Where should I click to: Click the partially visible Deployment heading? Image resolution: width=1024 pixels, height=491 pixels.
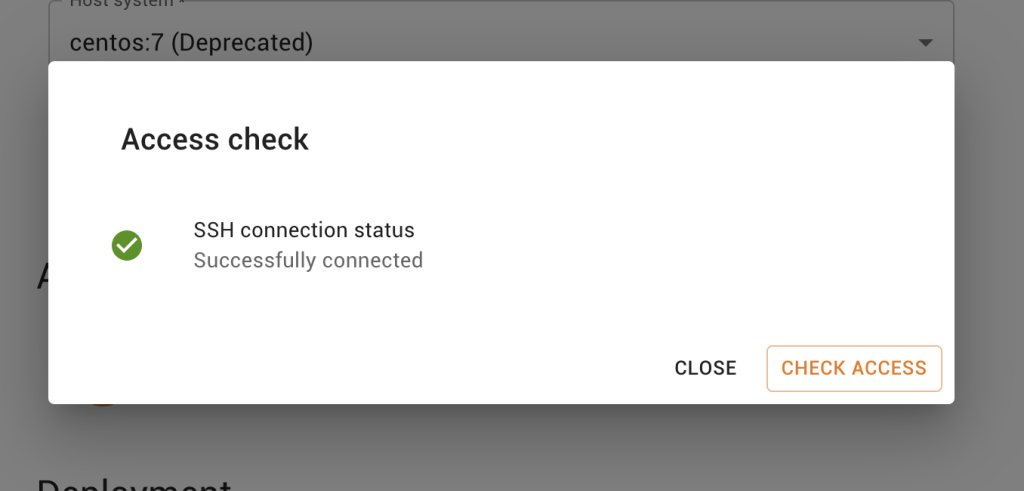point(134,484)
